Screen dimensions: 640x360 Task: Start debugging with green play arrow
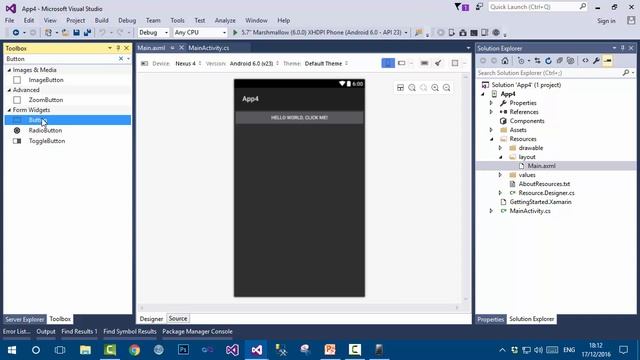(x=235, y=32)
